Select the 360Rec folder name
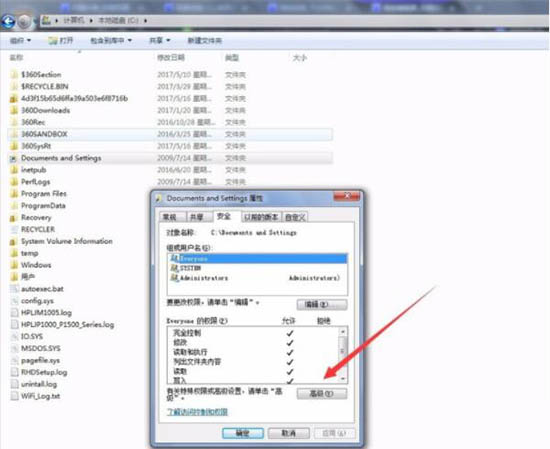Screen dimensions: 550x449 33,122
